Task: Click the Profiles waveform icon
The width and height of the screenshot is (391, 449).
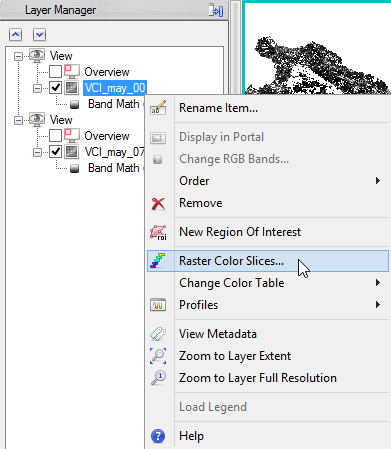Action: pyautogui.click(x=158, y=305)
